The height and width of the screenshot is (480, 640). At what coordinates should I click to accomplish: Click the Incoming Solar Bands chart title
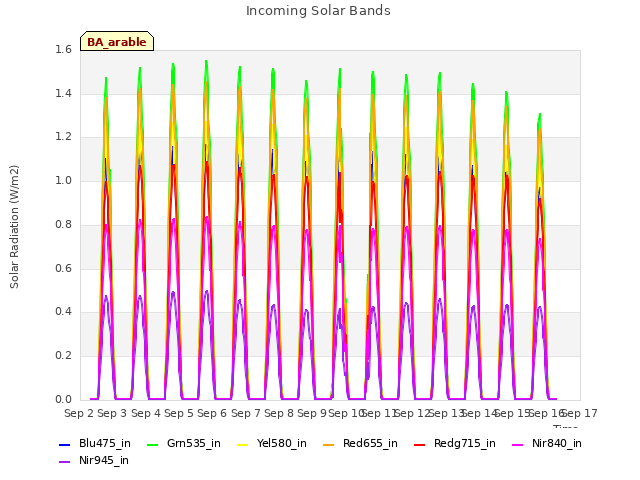[318, 11]
